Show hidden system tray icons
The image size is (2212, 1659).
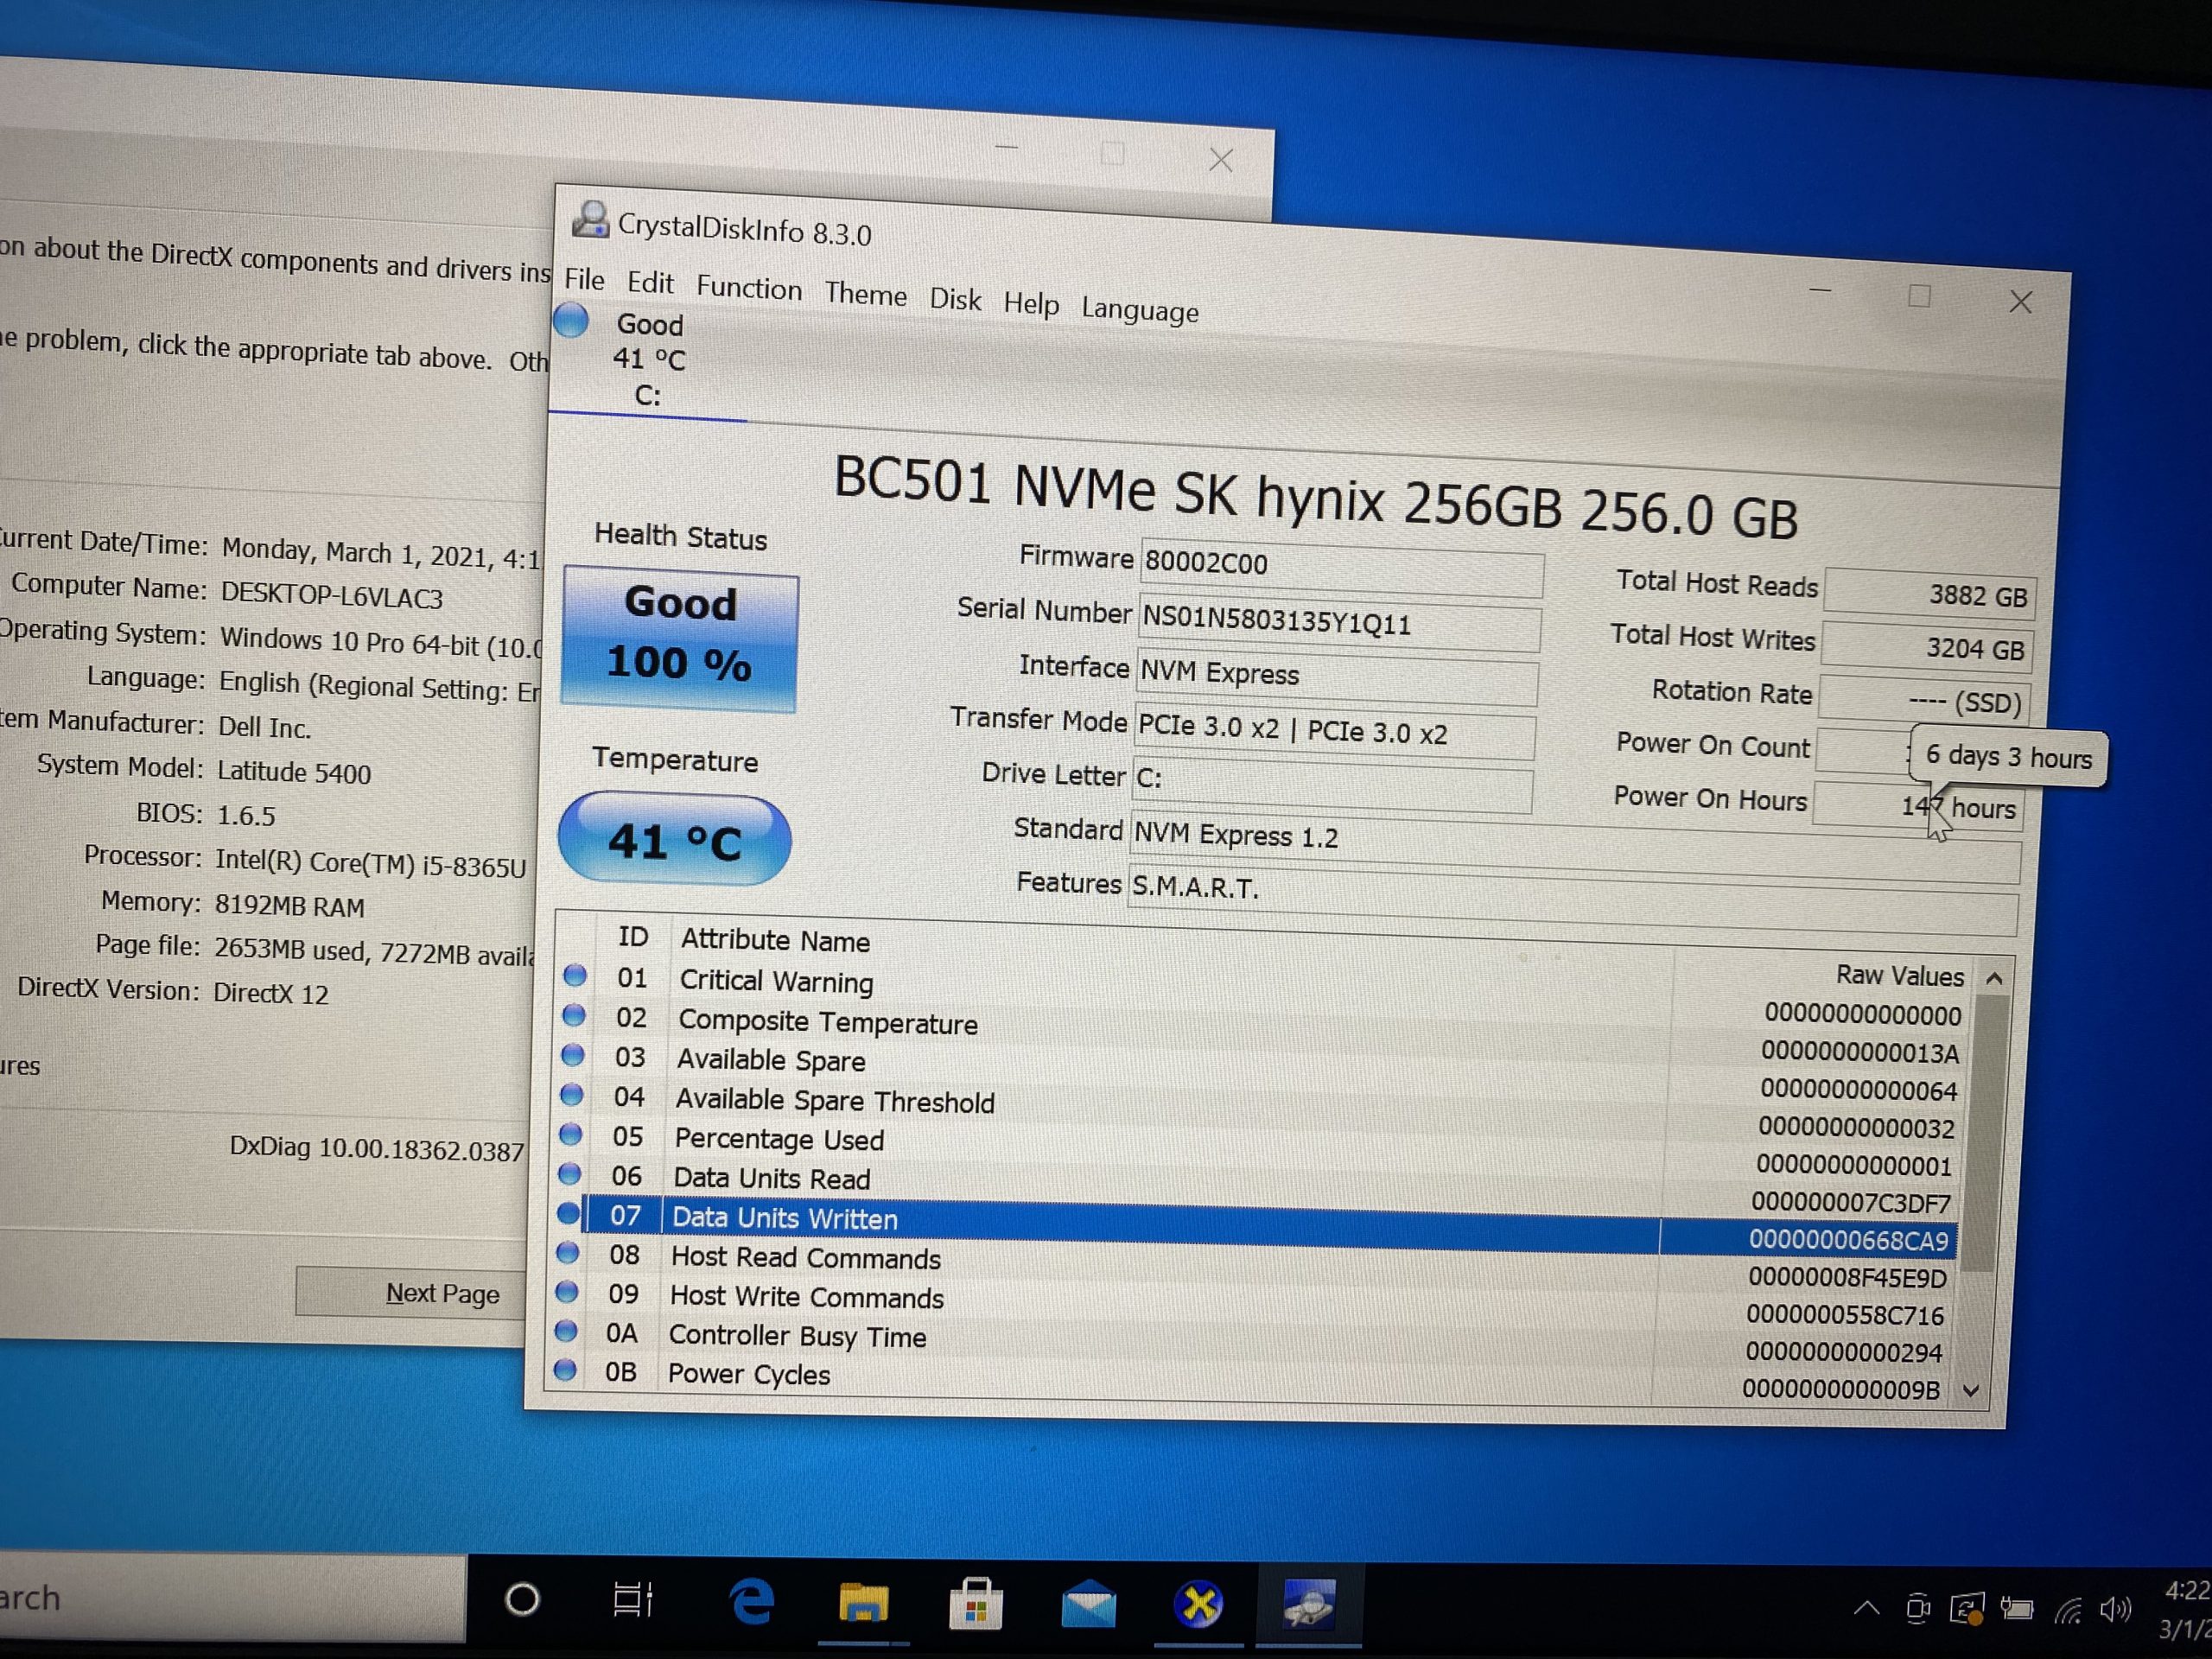1866,1609
